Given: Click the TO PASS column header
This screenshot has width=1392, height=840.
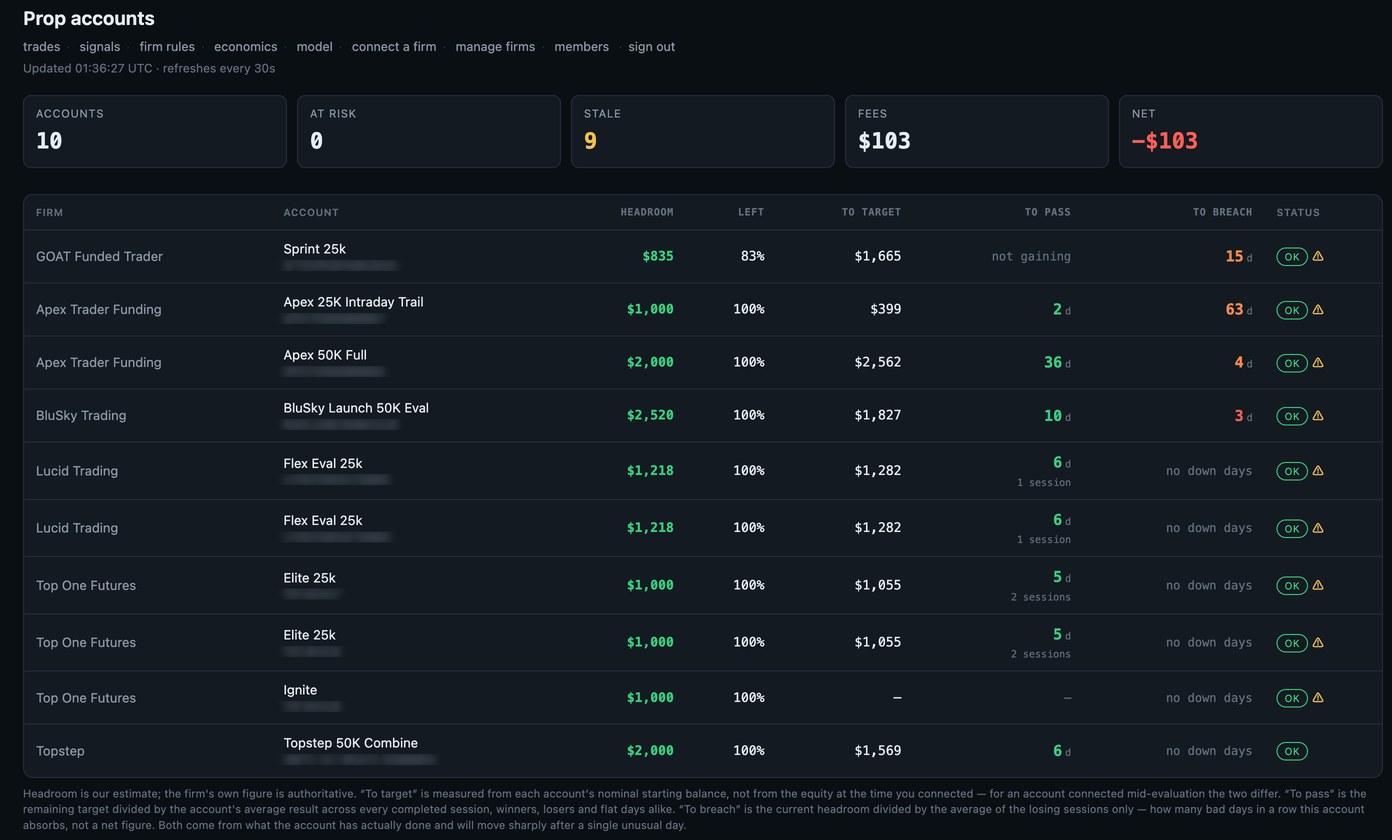Looking at the screenshot, I should [x=1047, y=212].
